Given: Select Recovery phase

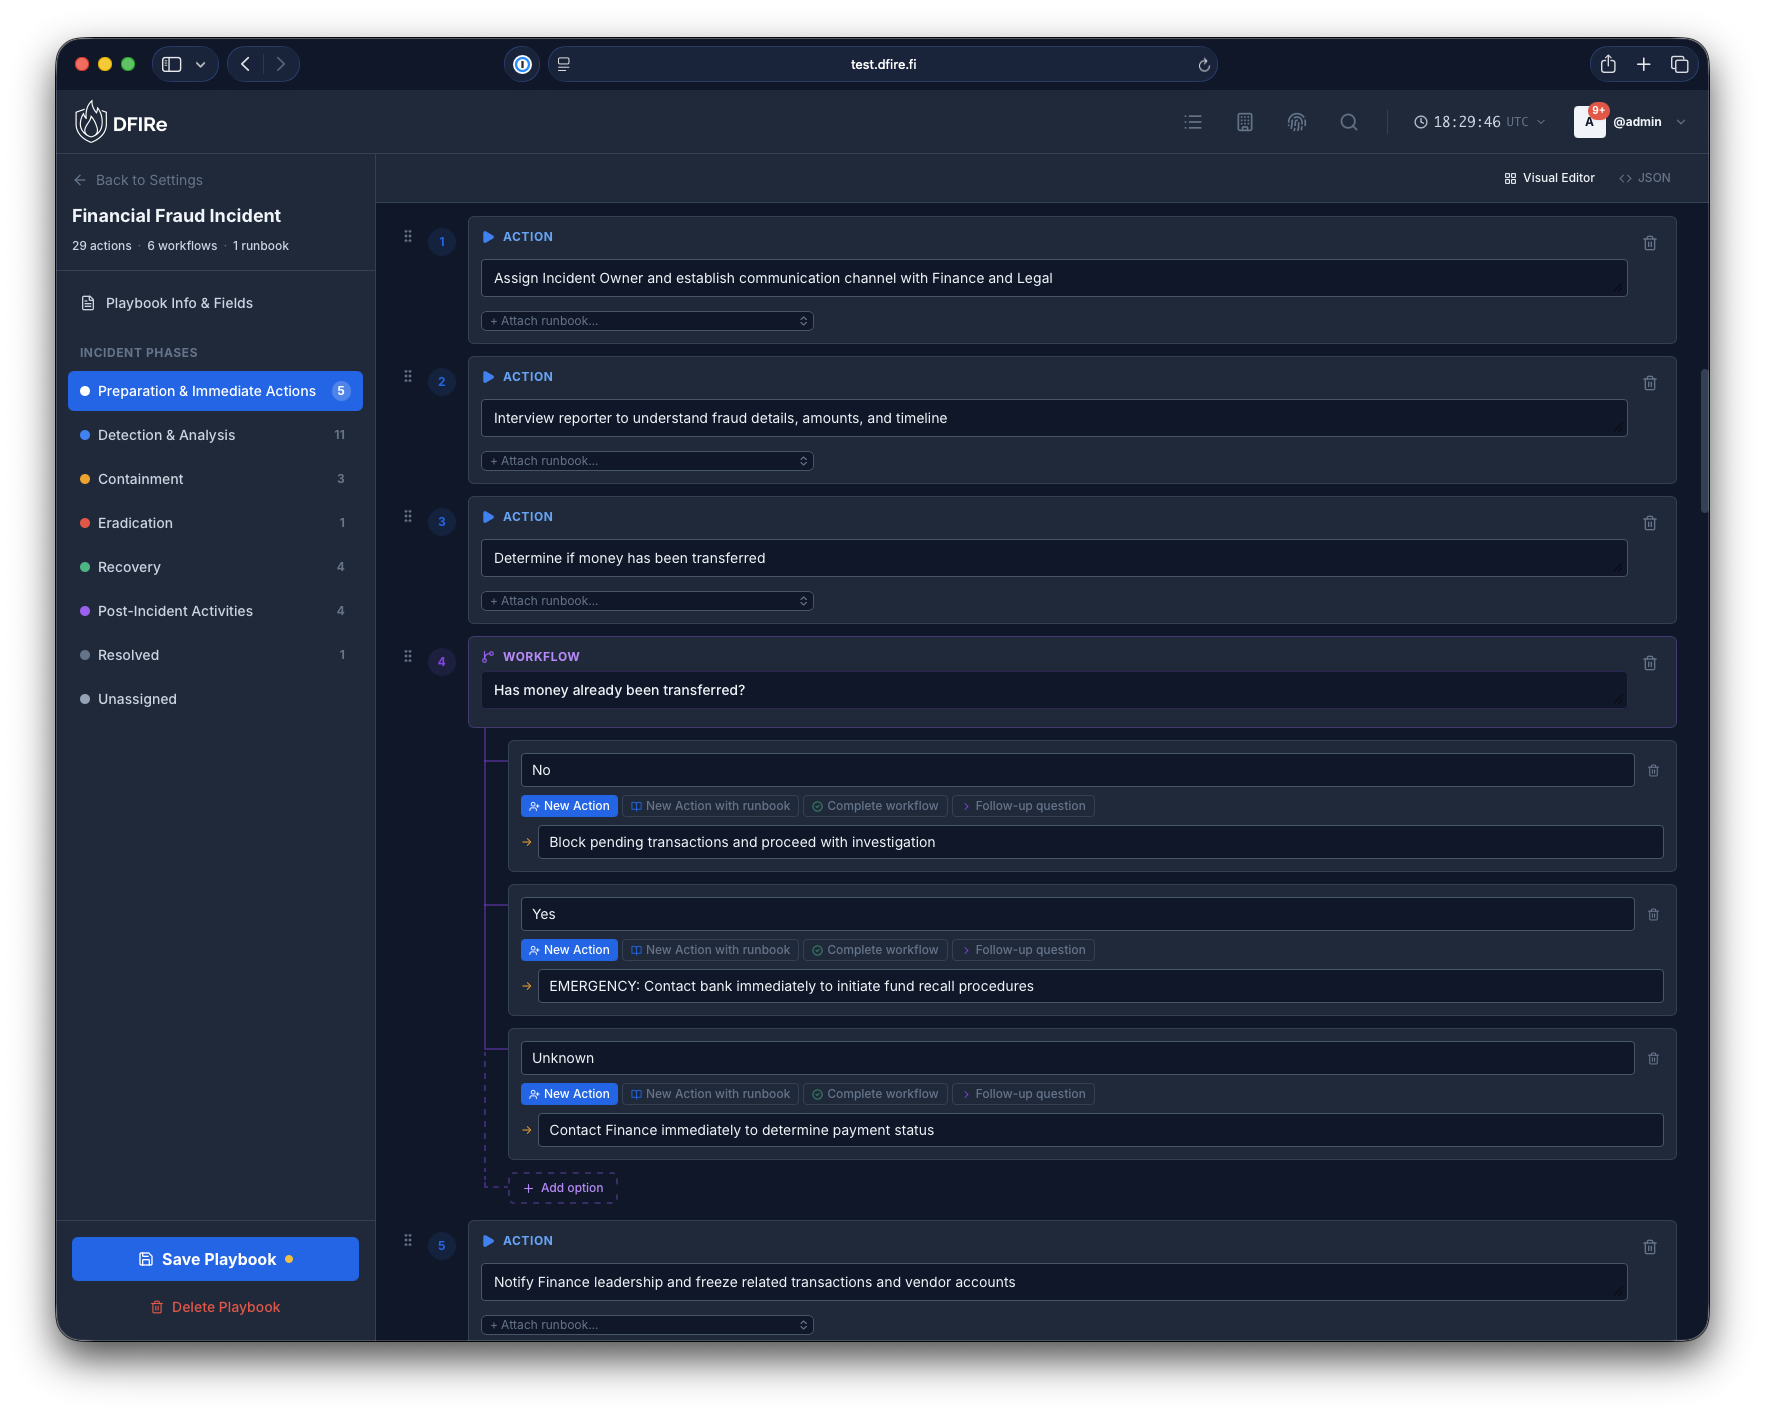Looking at the screenshot, I should tap(215, 567).
